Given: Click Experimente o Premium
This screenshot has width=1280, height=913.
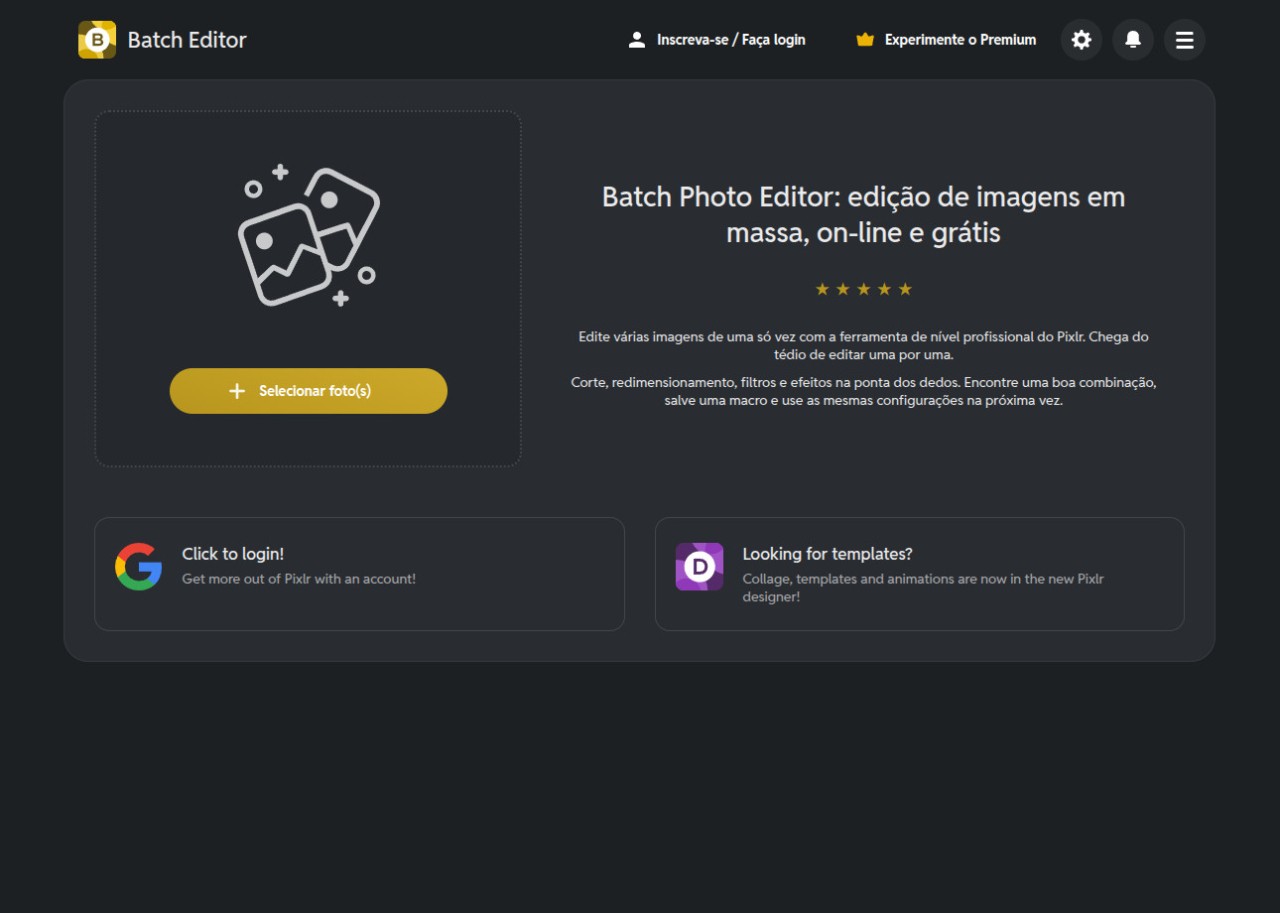Looking at the screenshot, I should click(960, 40).
